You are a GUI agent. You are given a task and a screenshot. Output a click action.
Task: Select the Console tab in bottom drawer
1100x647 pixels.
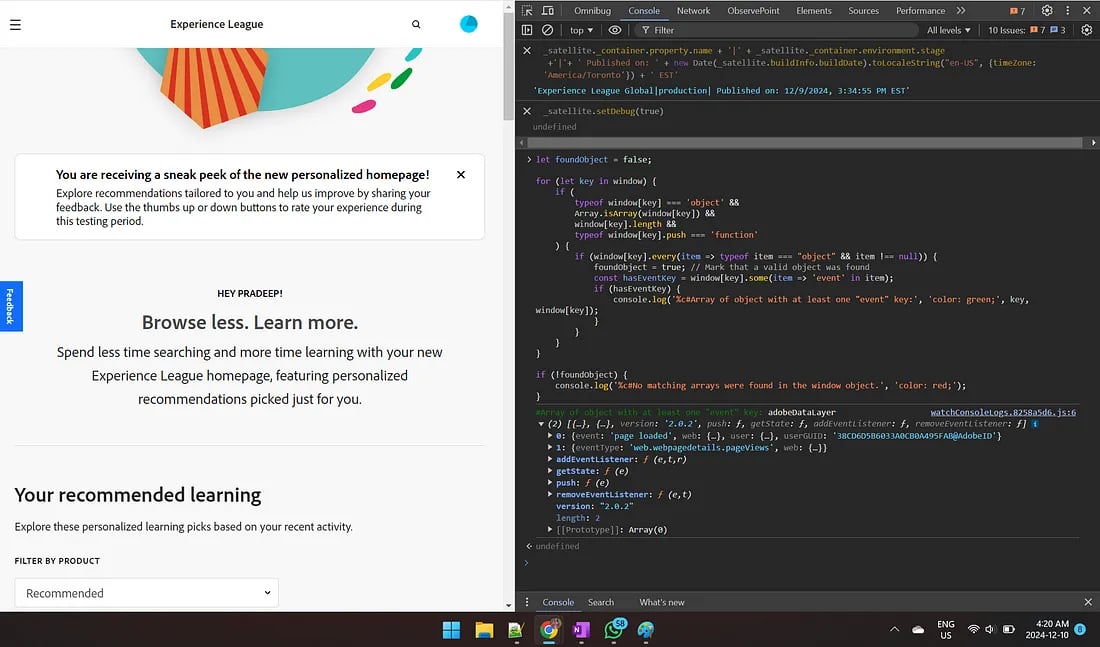pos(558,602)
